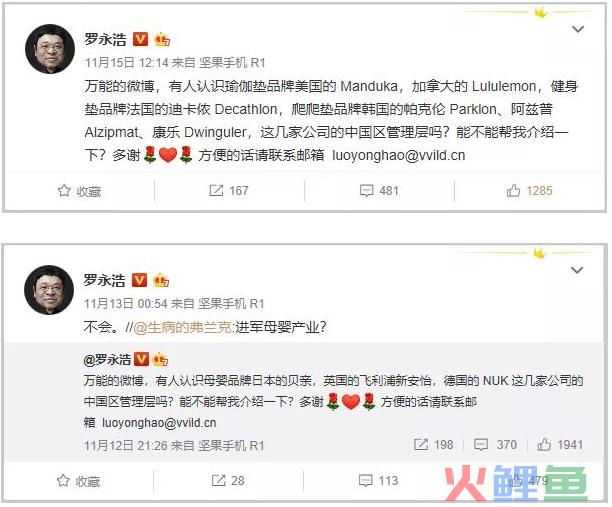This screenshot has width=612, height=507.
Task: Click the 11月12日 21:26 timestamp link
Action: (x=126, y=445)
